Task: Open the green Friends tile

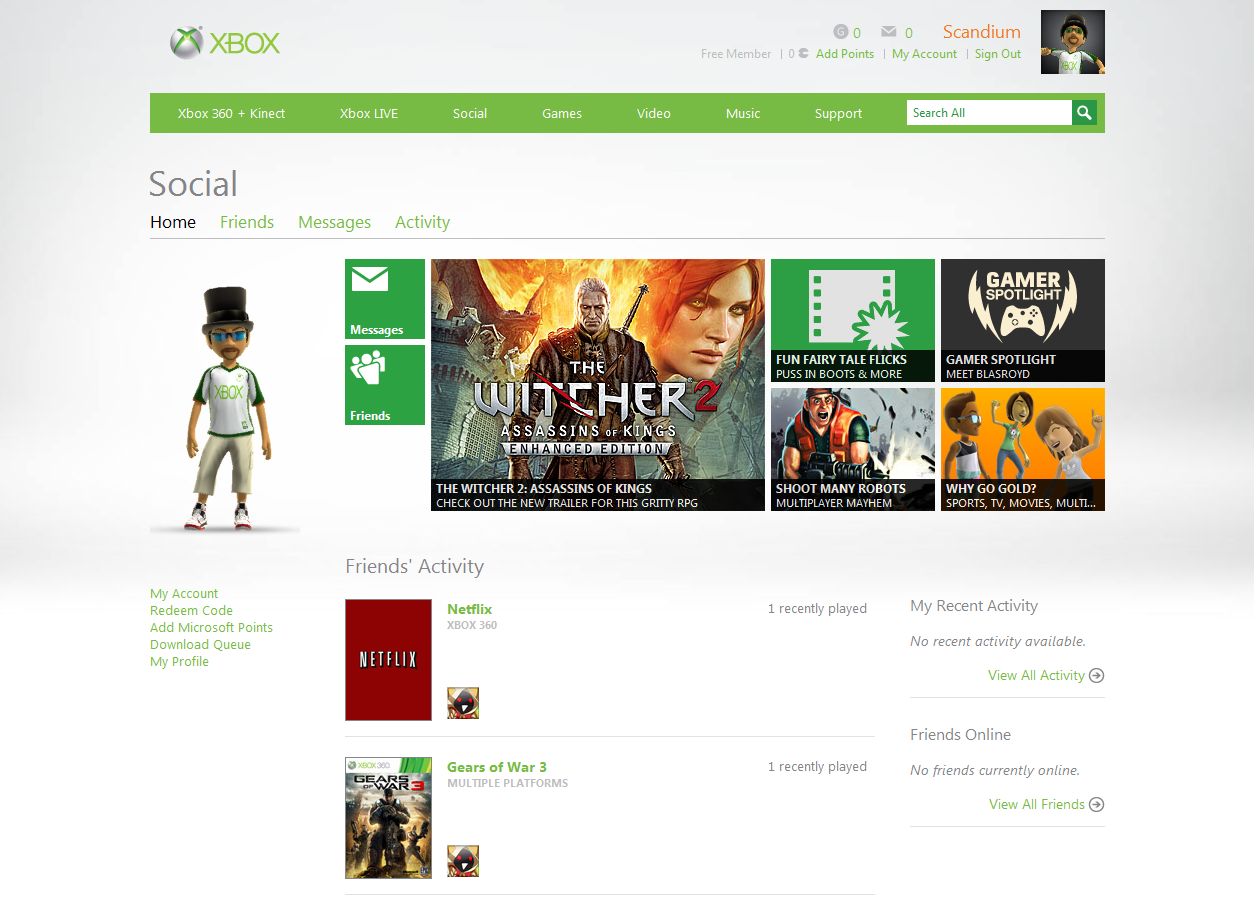Action: point(385,385)
